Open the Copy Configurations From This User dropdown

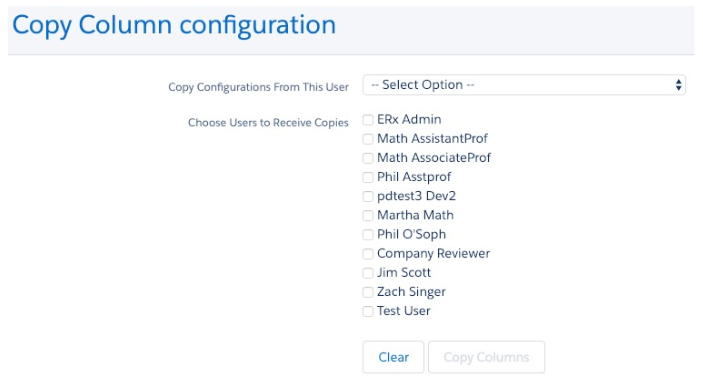524,85
